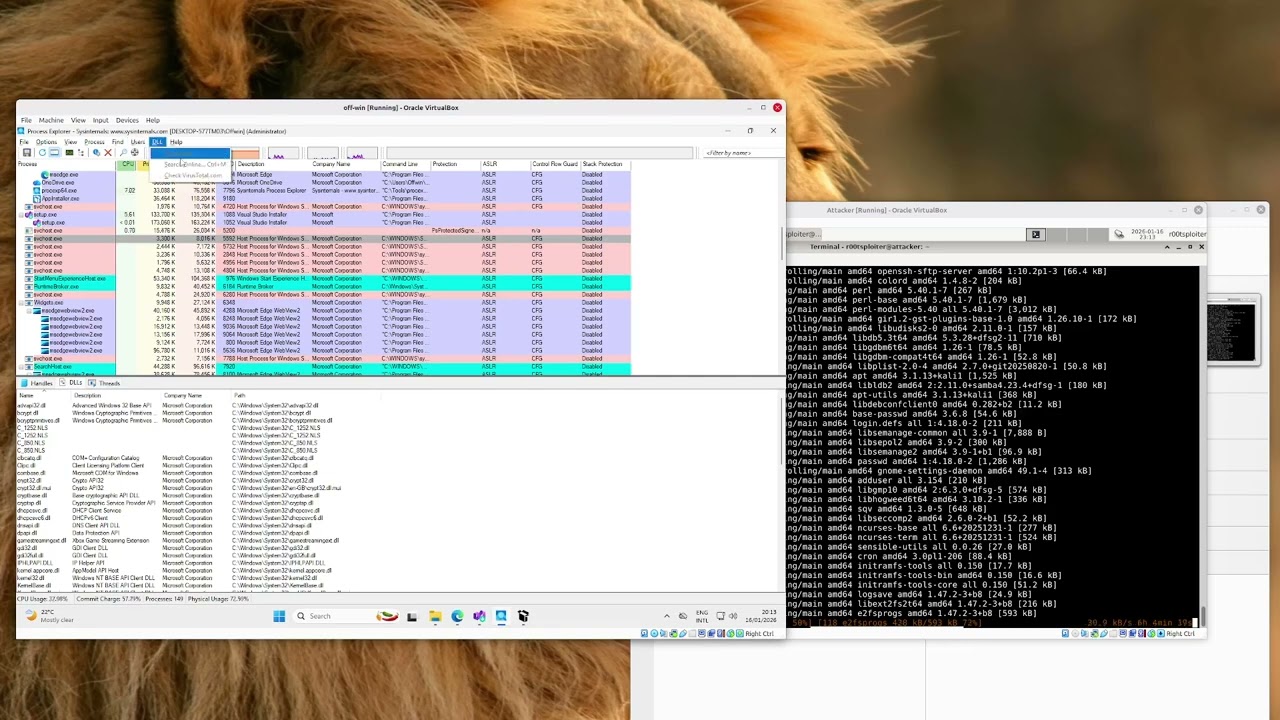
Task: Select the procexp64.exe process row
Action: pos(323,190)
